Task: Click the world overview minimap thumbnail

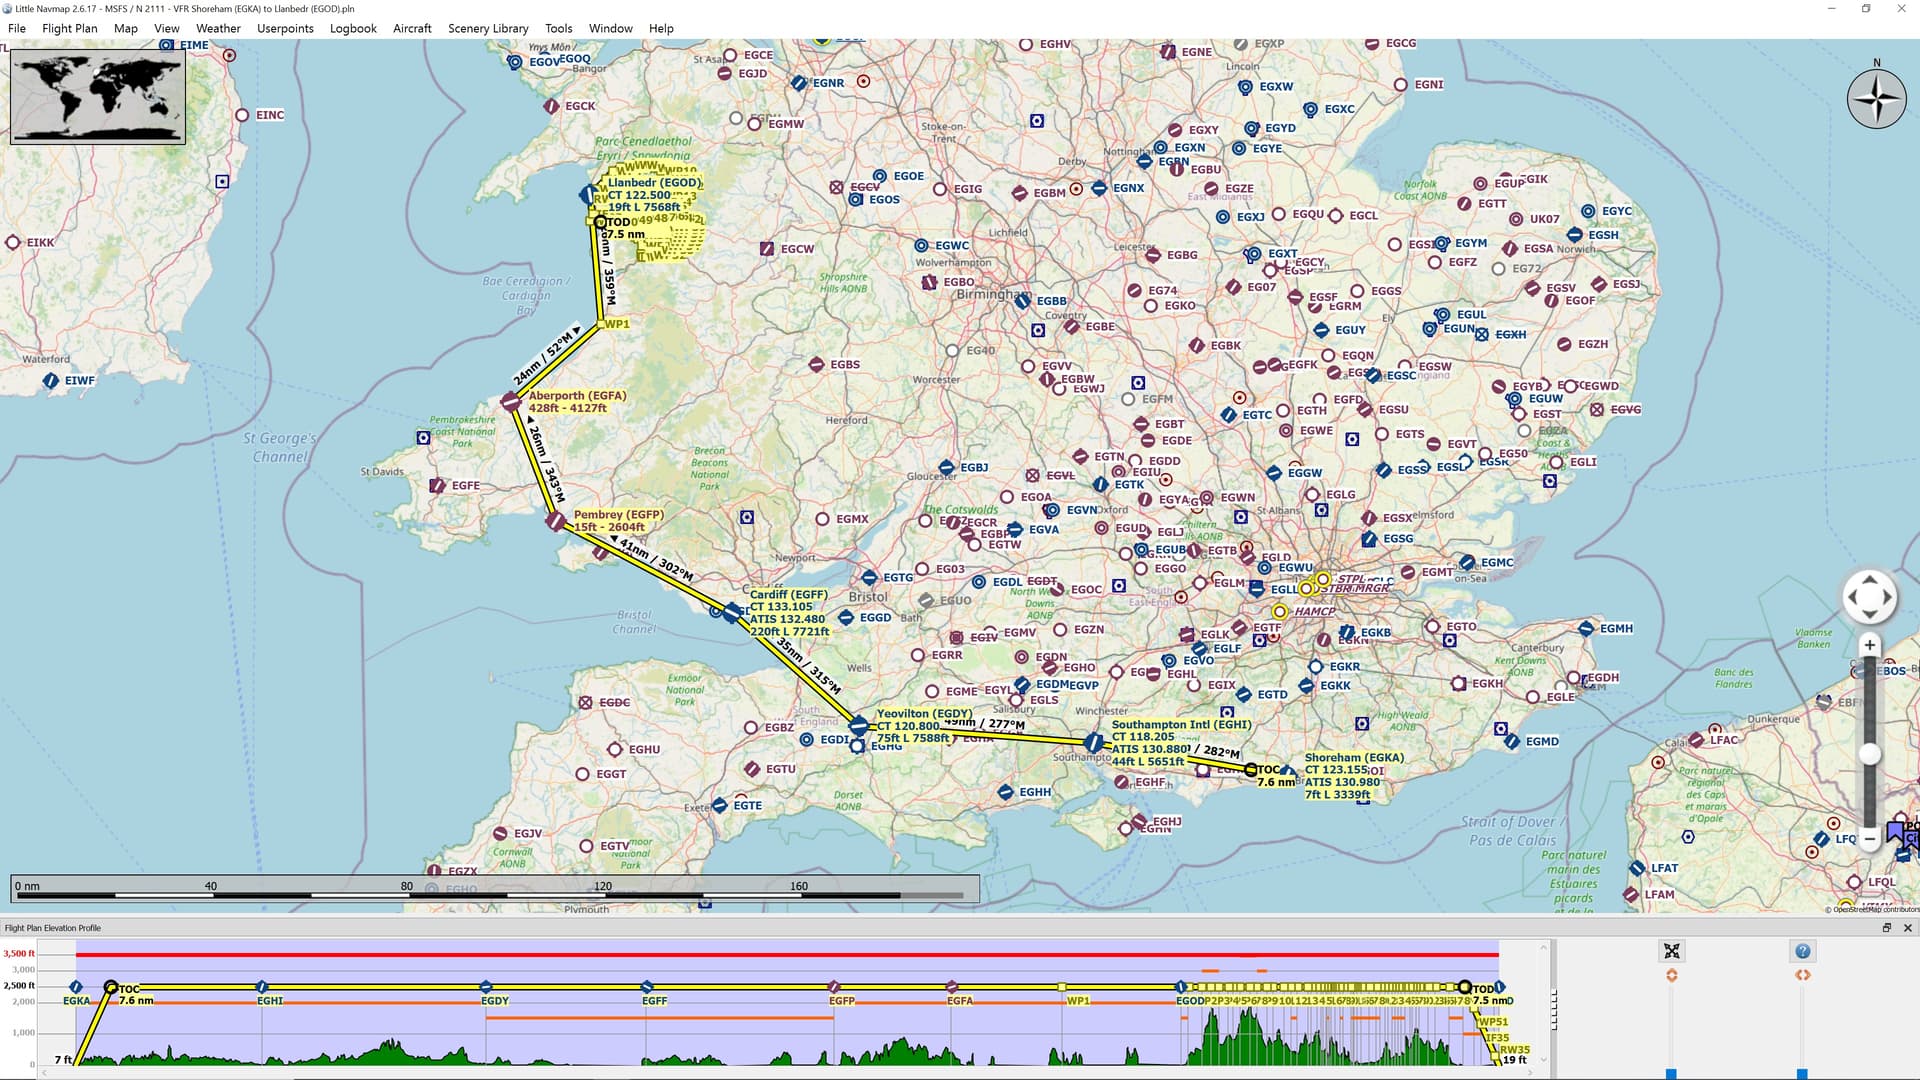Action: pyautogui.click(x=97, y=97)
